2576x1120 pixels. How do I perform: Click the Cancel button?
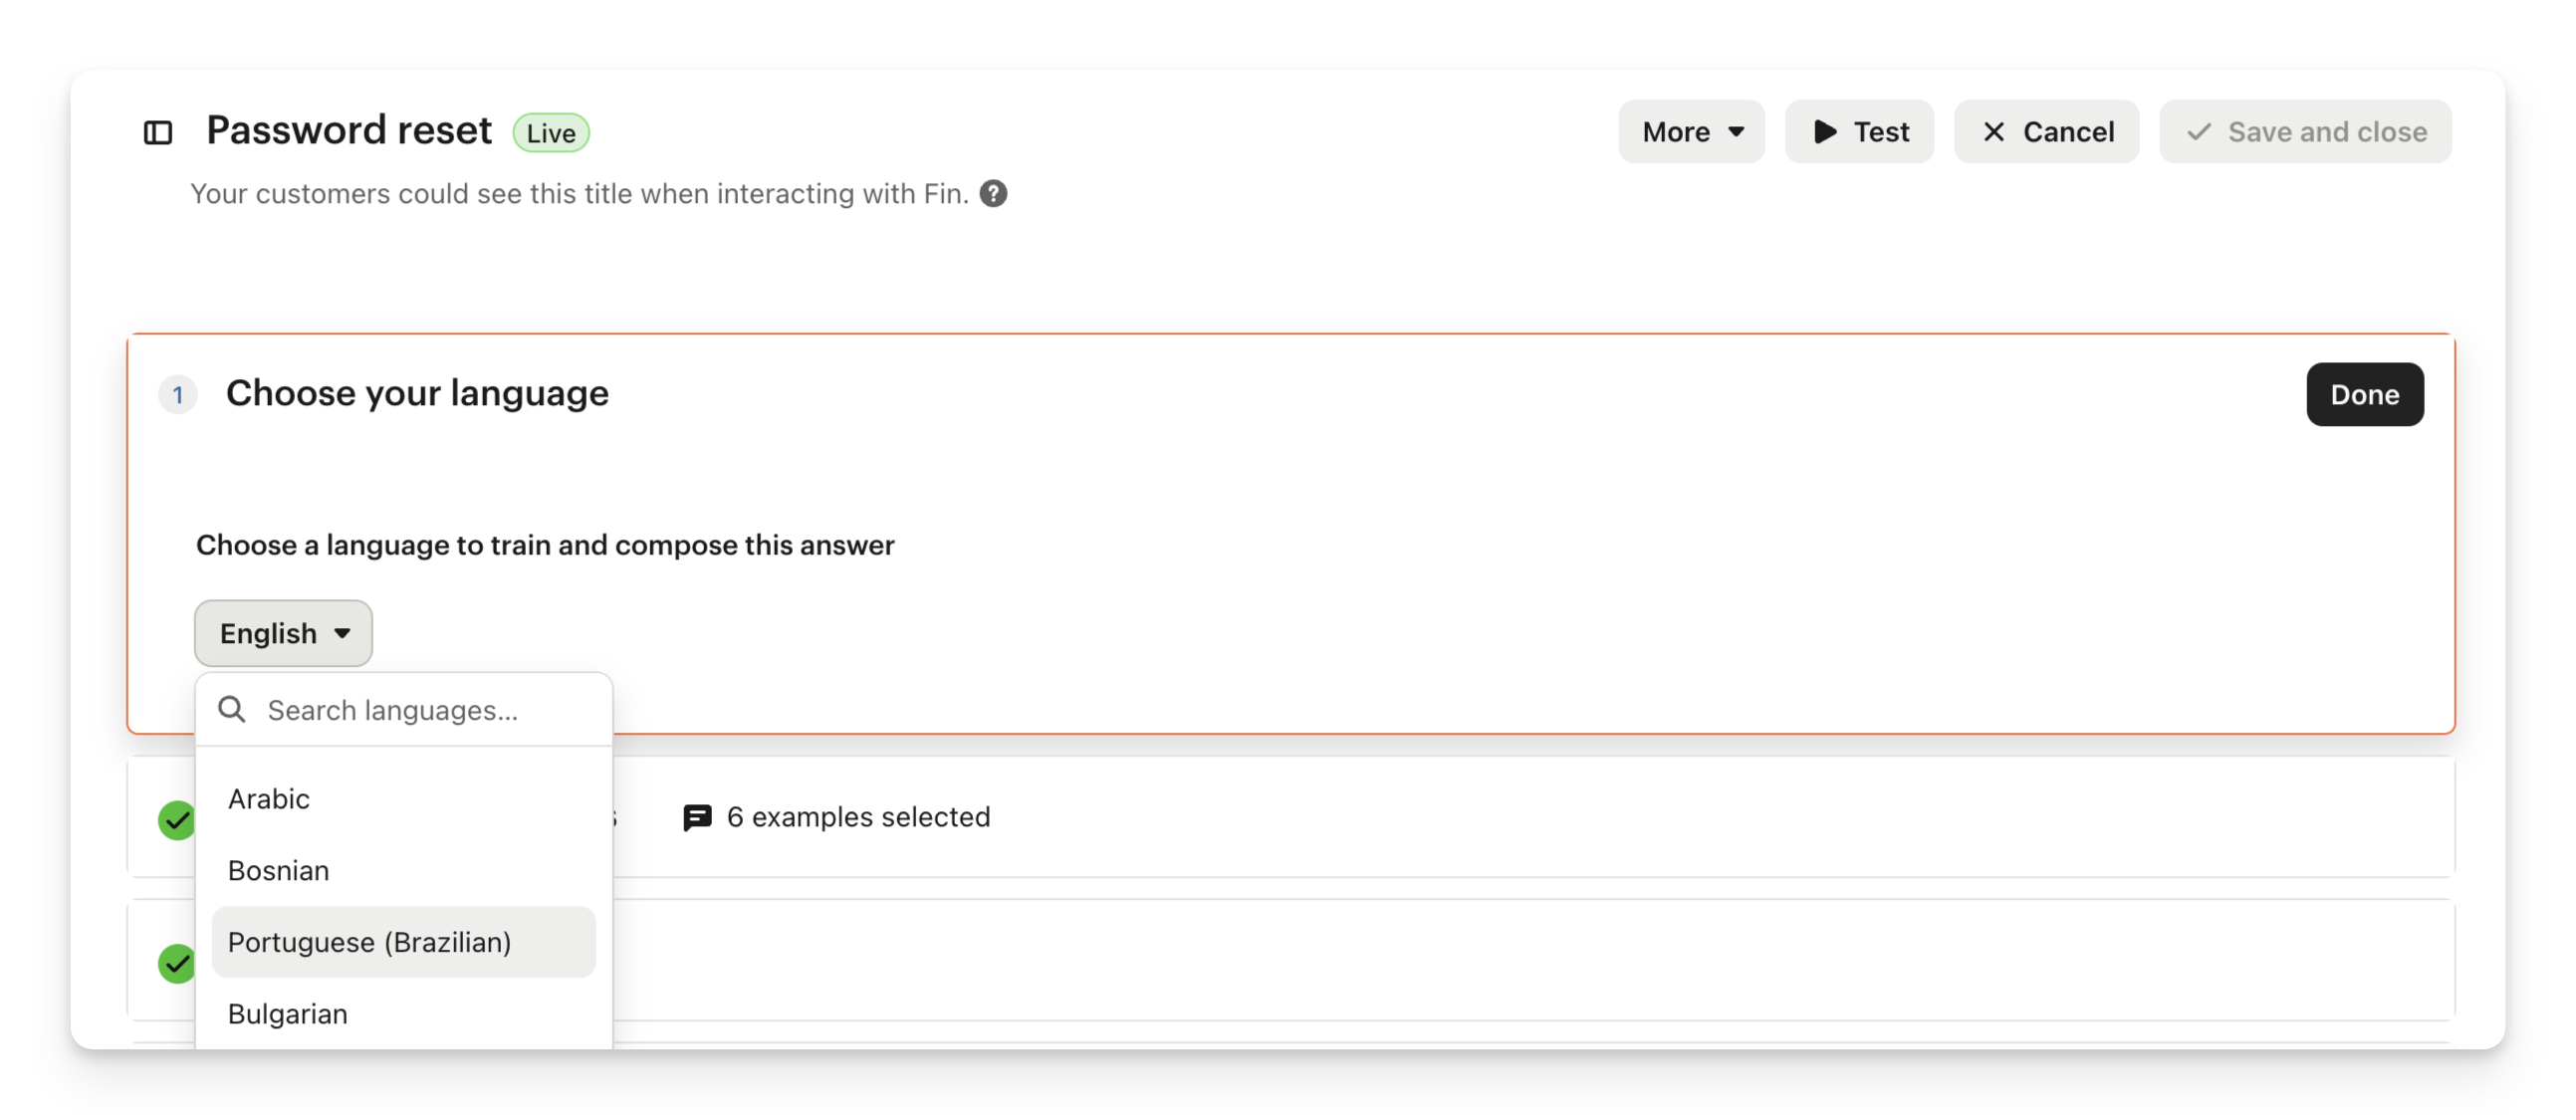(2046, 131)
